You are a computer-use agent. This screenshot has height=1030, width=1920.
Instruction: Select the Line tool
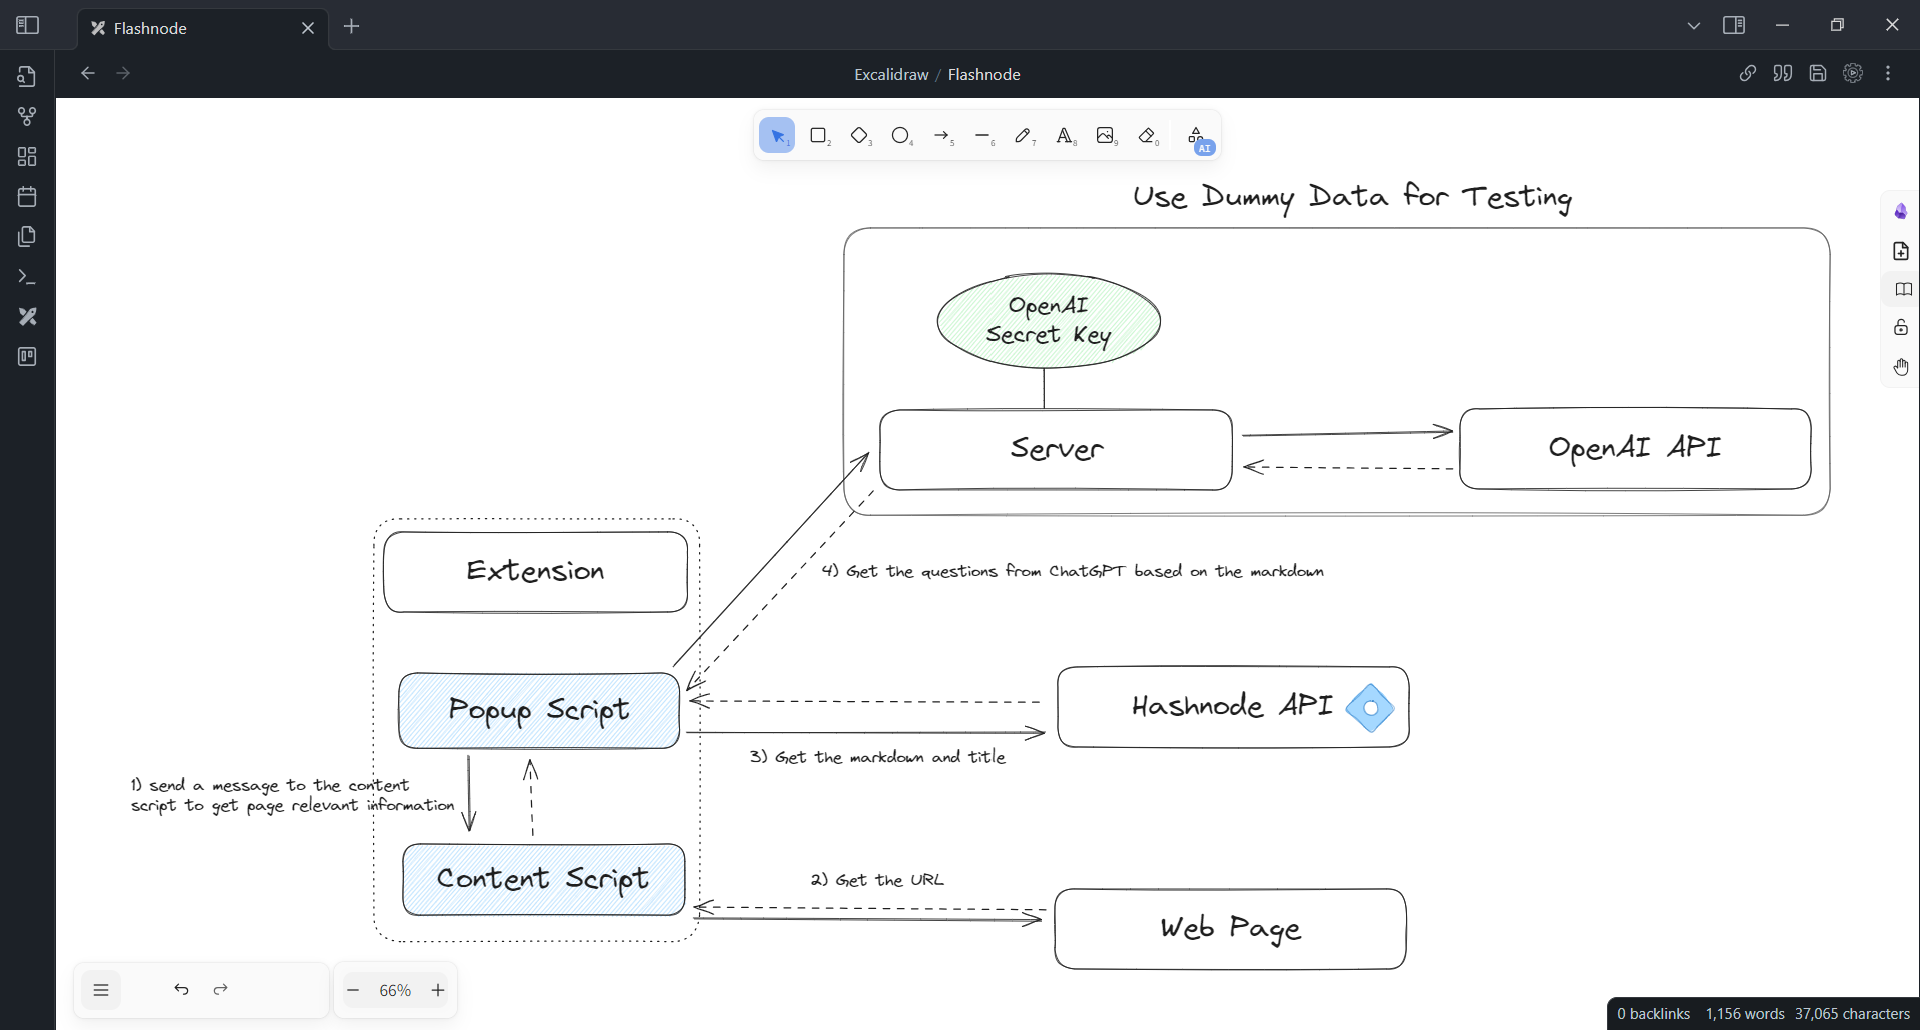[x=983, y=136]
